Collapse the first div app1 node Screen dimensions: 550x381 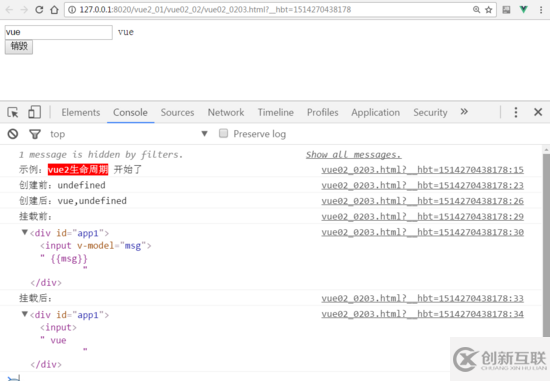(x=25, y=232)
